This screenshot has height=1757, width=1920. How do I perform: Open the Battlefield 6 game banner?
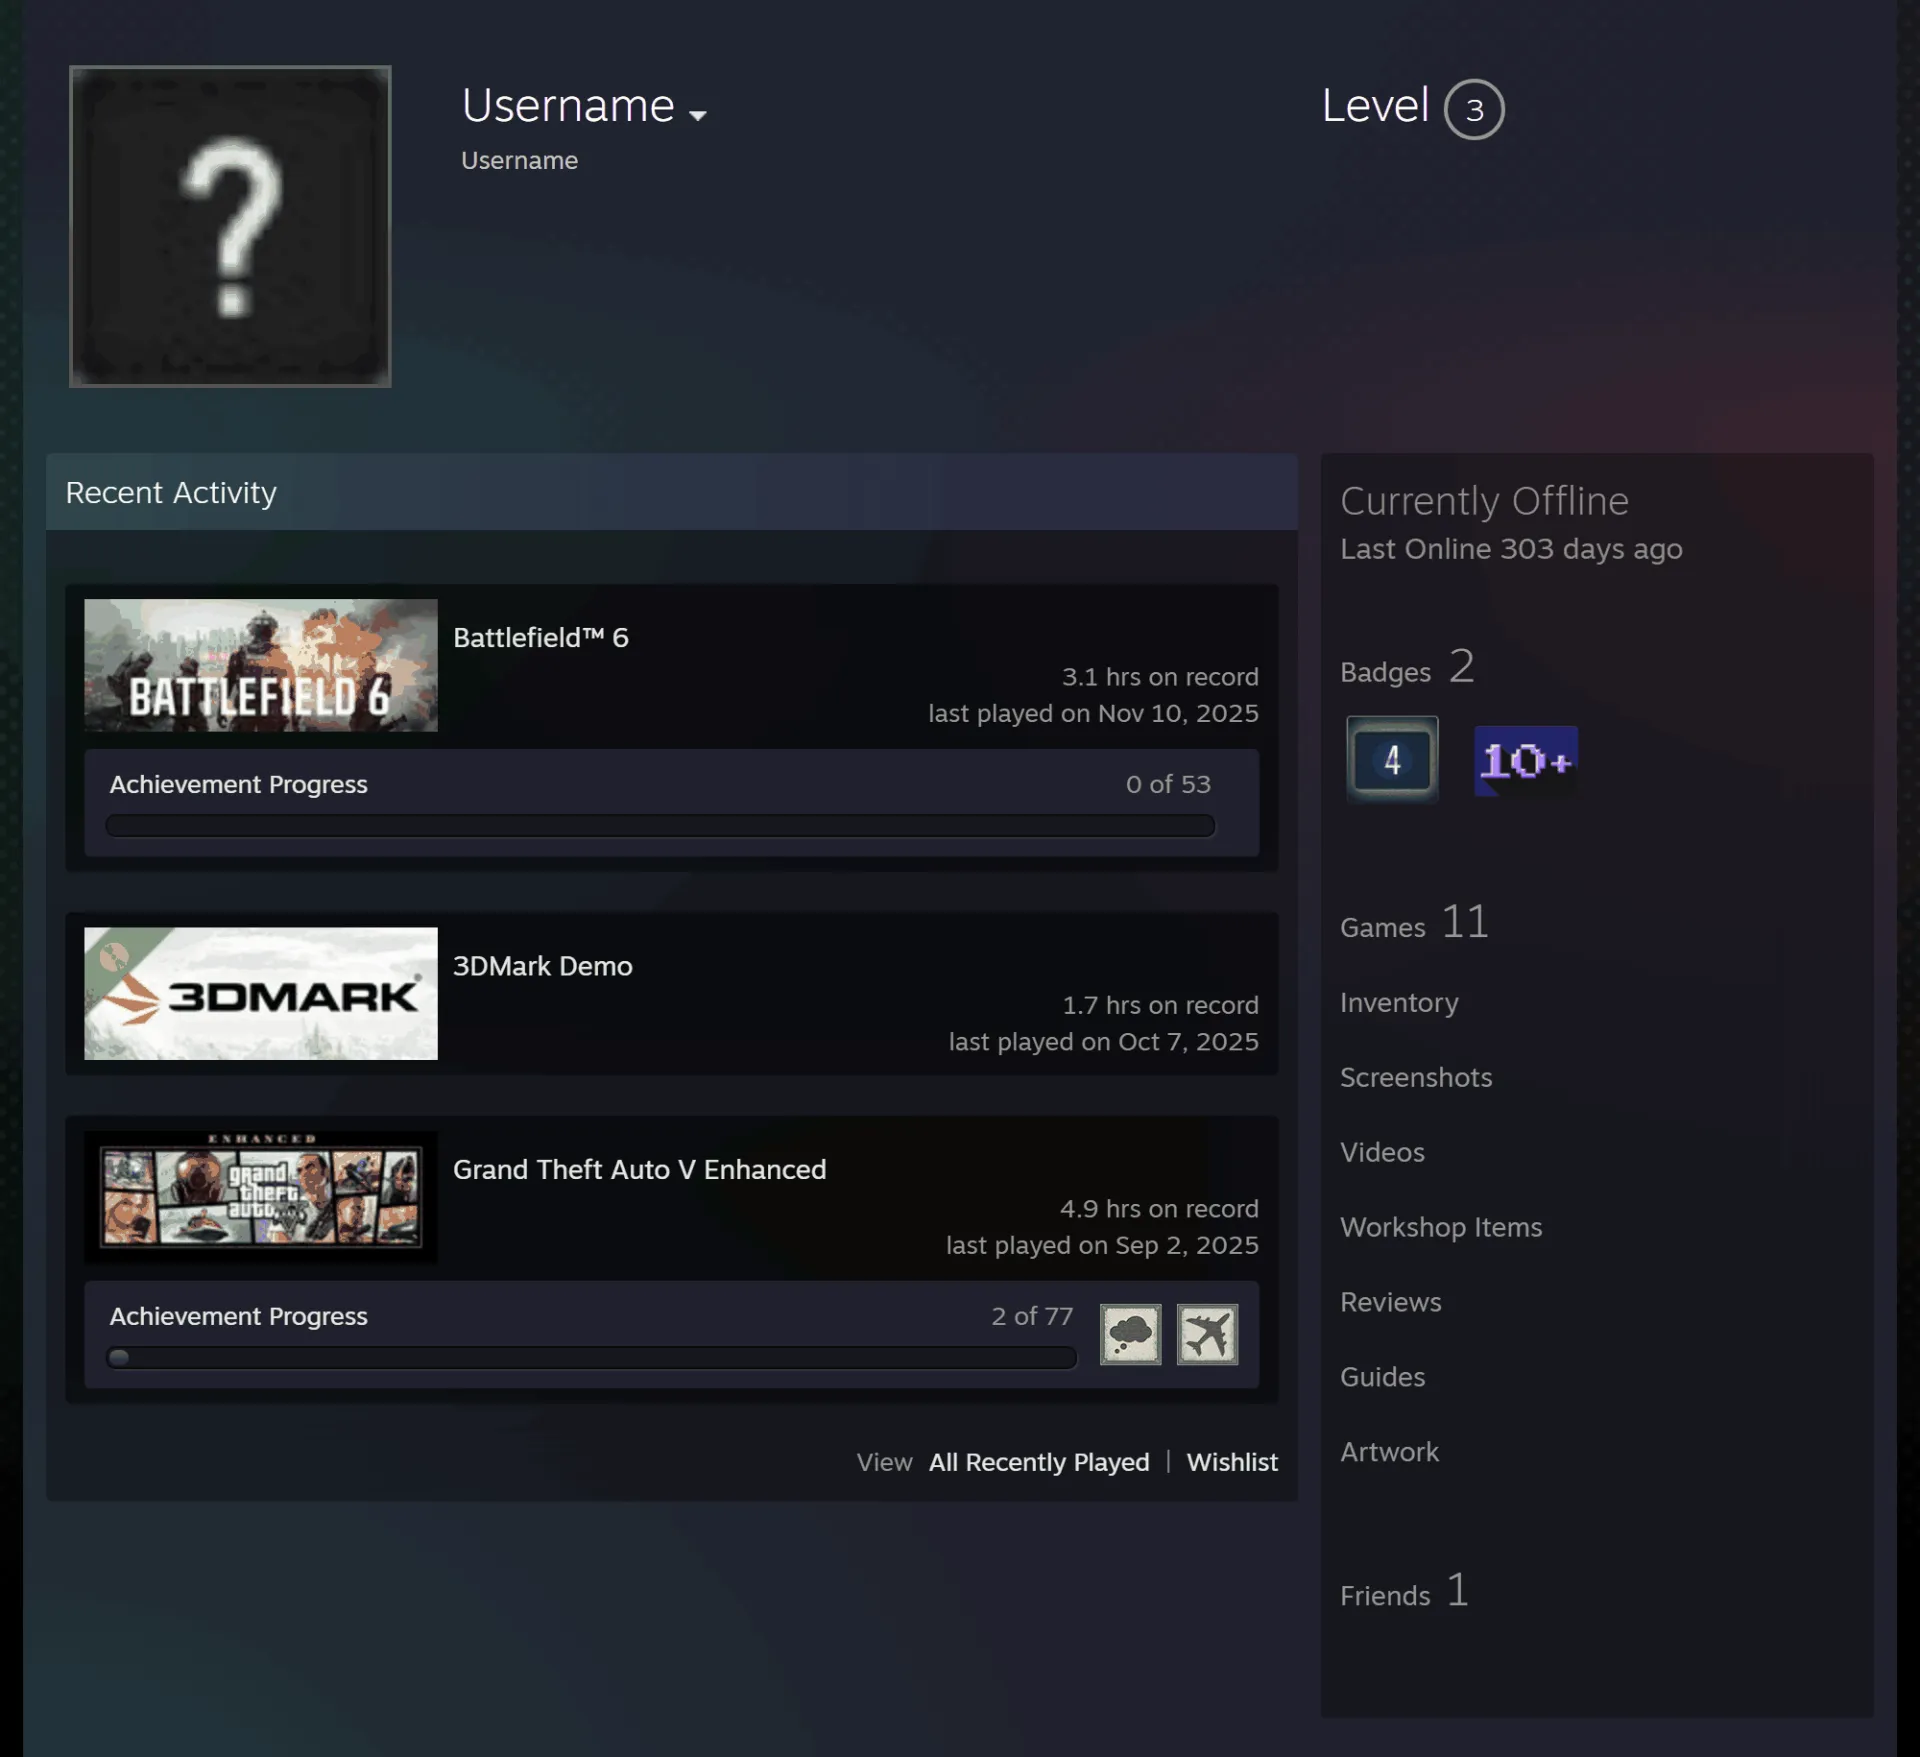(x=261, y=665)
